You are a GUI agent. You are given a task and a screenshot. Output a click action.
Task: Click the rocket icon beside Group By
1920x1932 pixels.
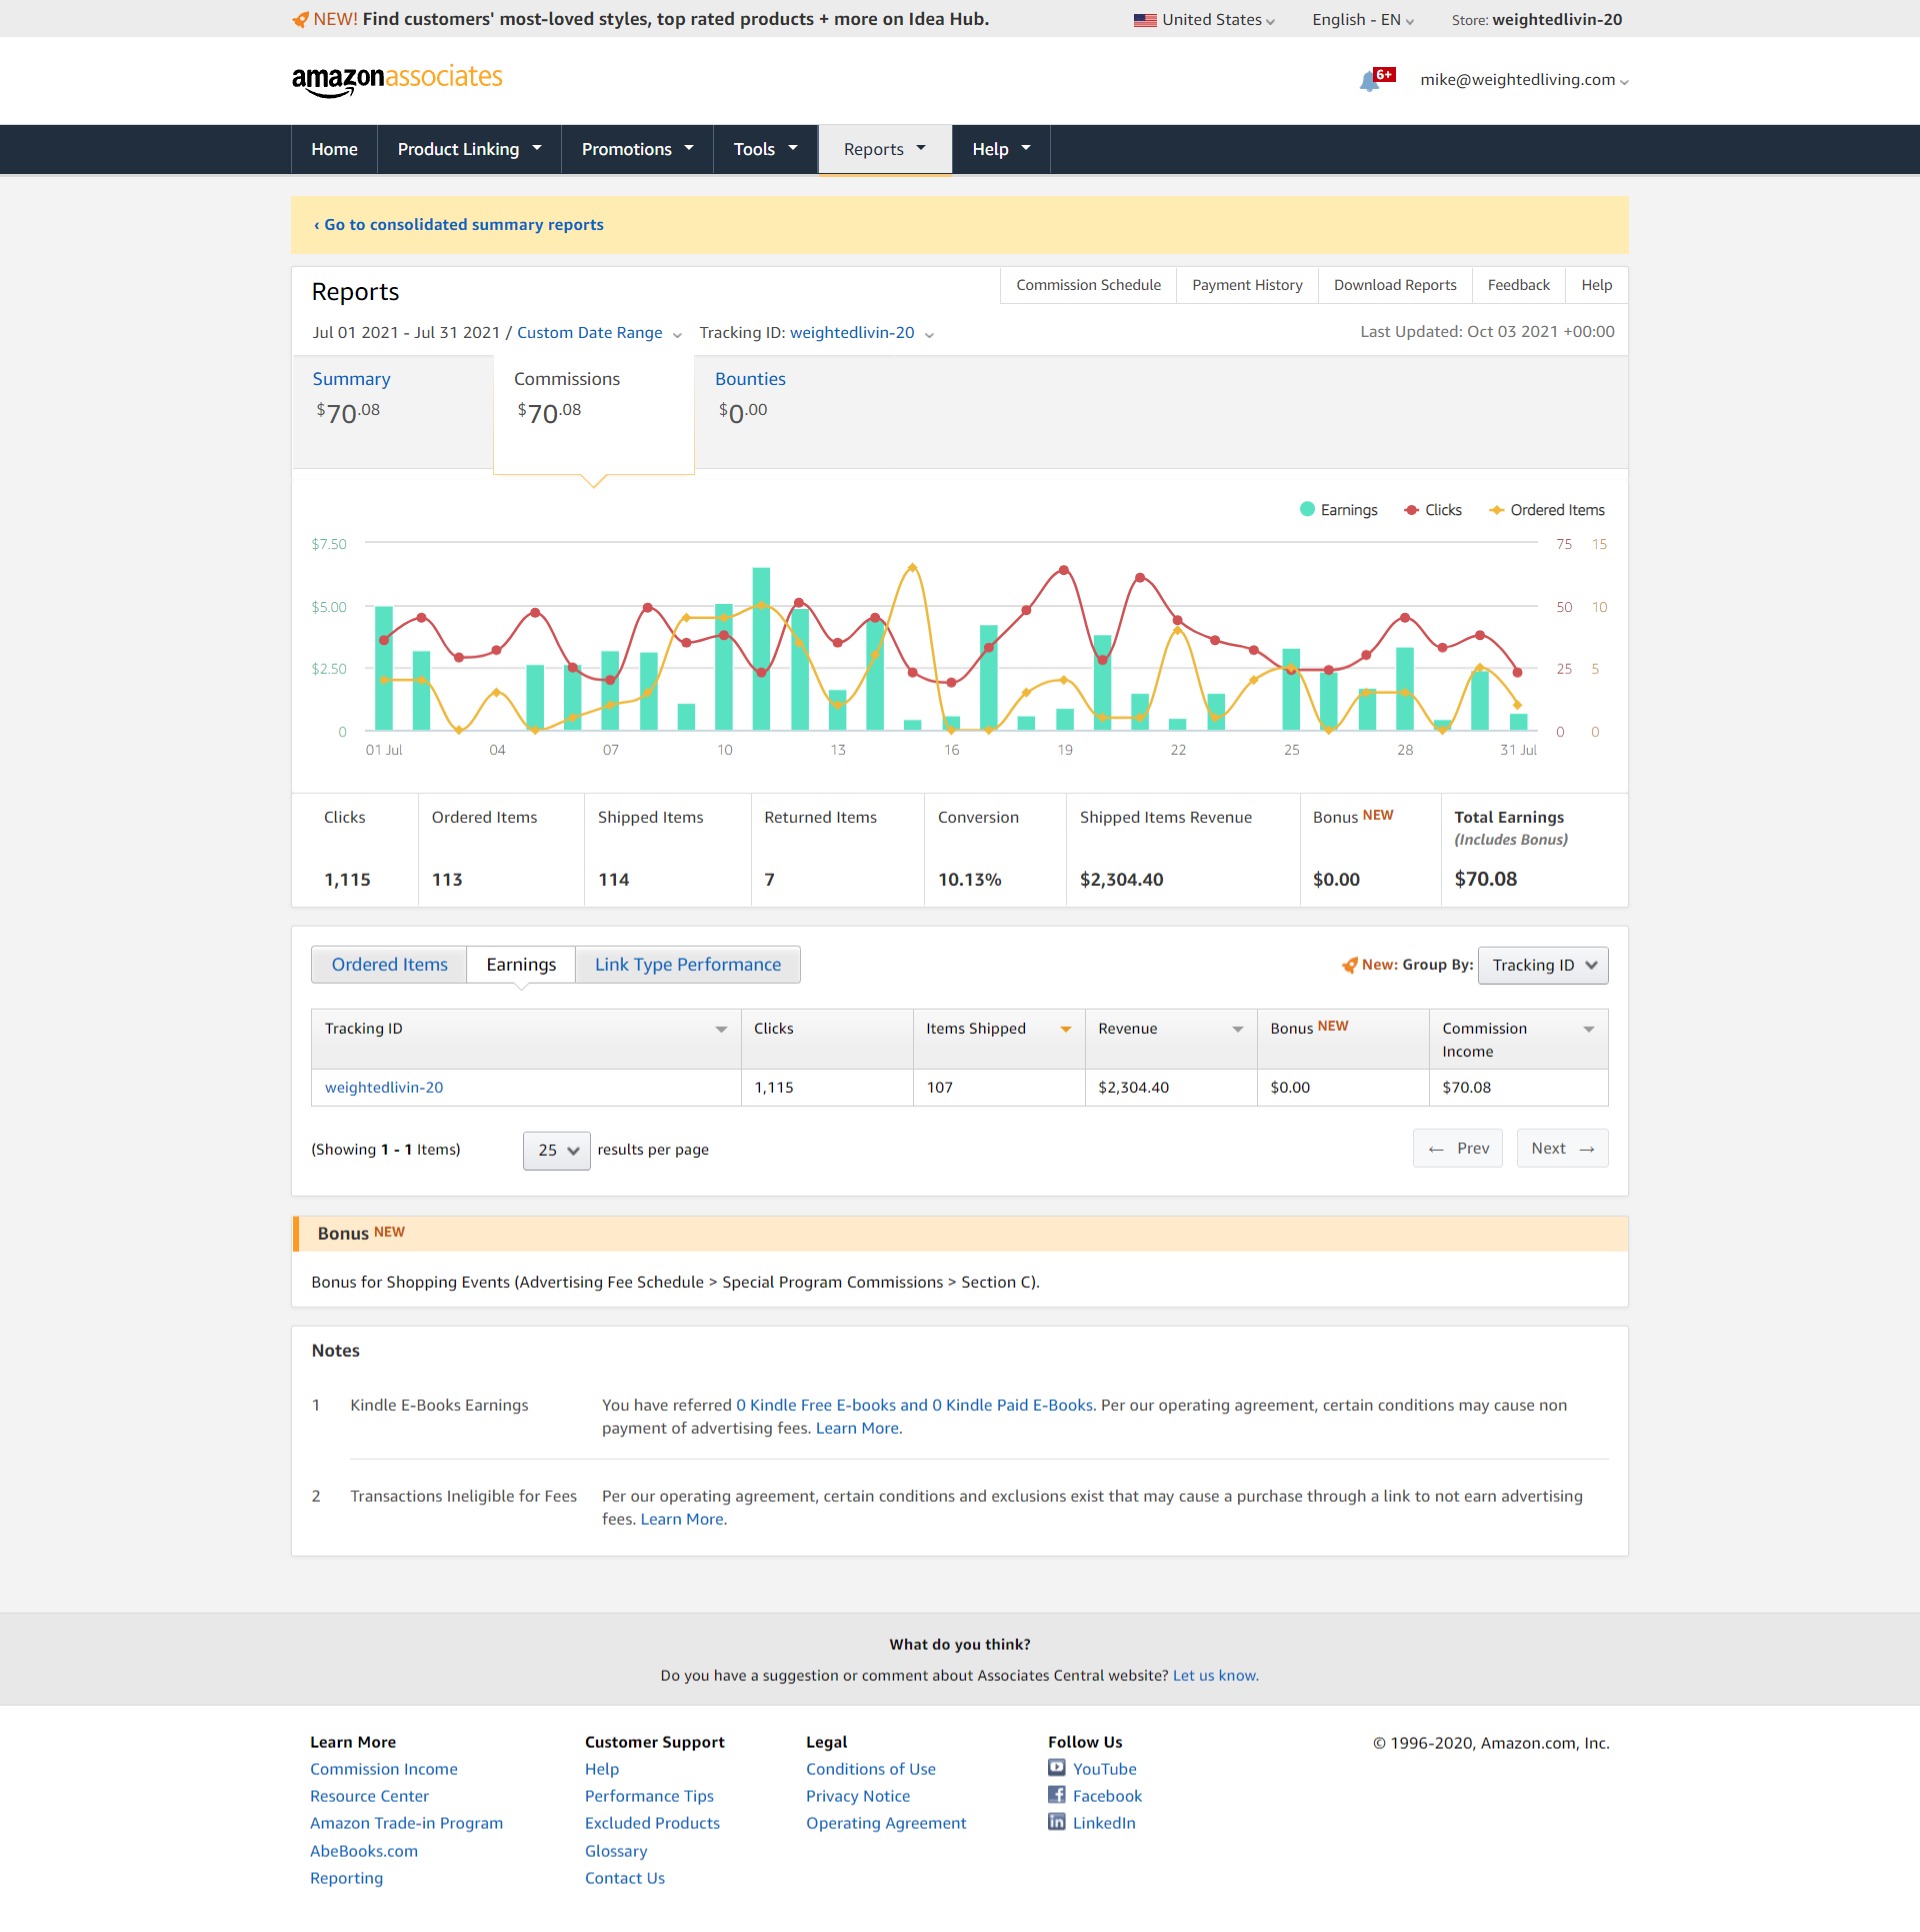[1350, 965]
